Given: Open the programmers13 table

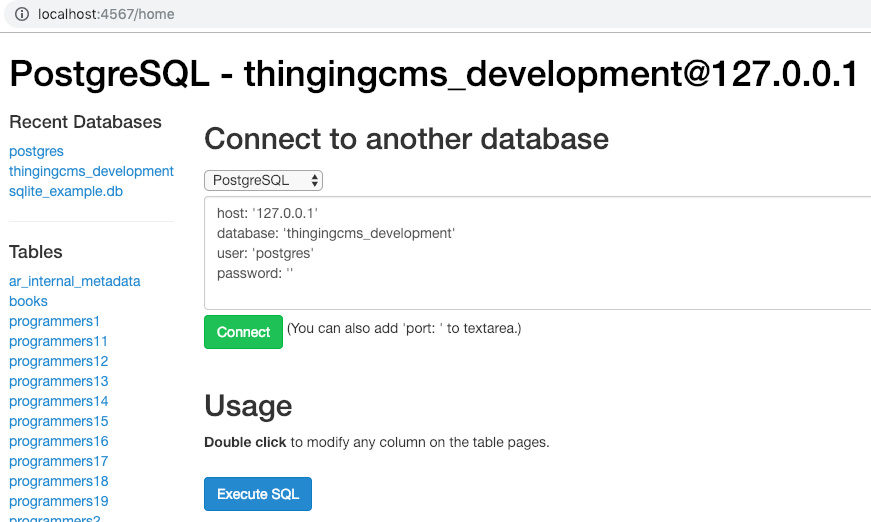Looking at the screenshot, I should click(x=58, y=381).
